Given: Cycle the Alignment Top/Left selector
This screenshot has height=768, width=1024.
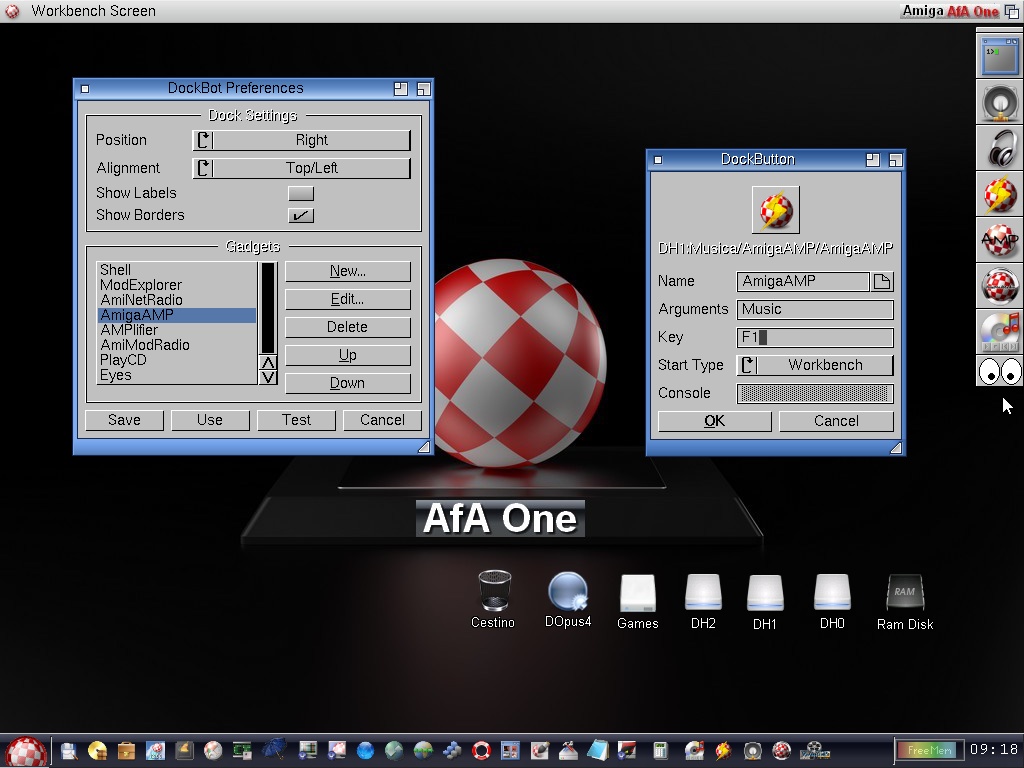Looking at the screenshot, I should click(301, 168).
